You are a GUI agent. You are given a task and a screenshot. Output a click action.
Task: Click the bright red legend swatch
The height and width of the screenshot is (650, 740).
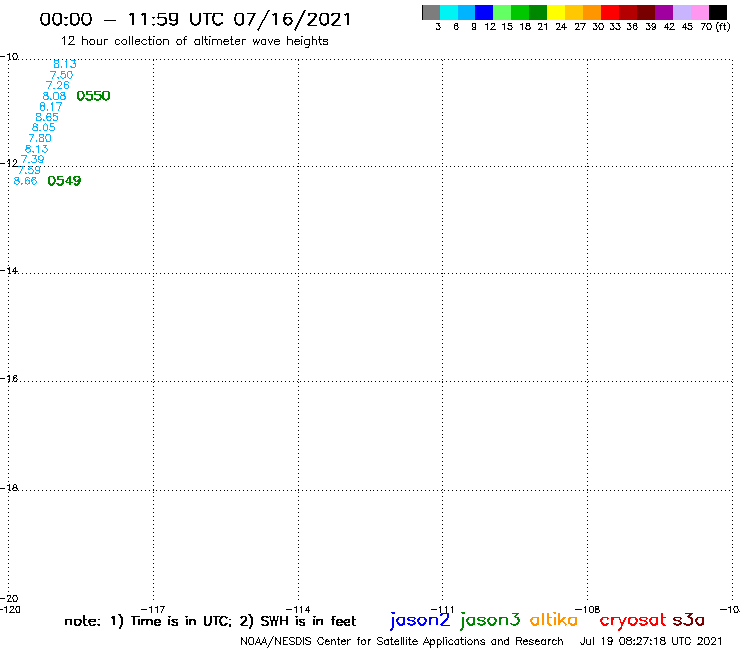(610, 12)
